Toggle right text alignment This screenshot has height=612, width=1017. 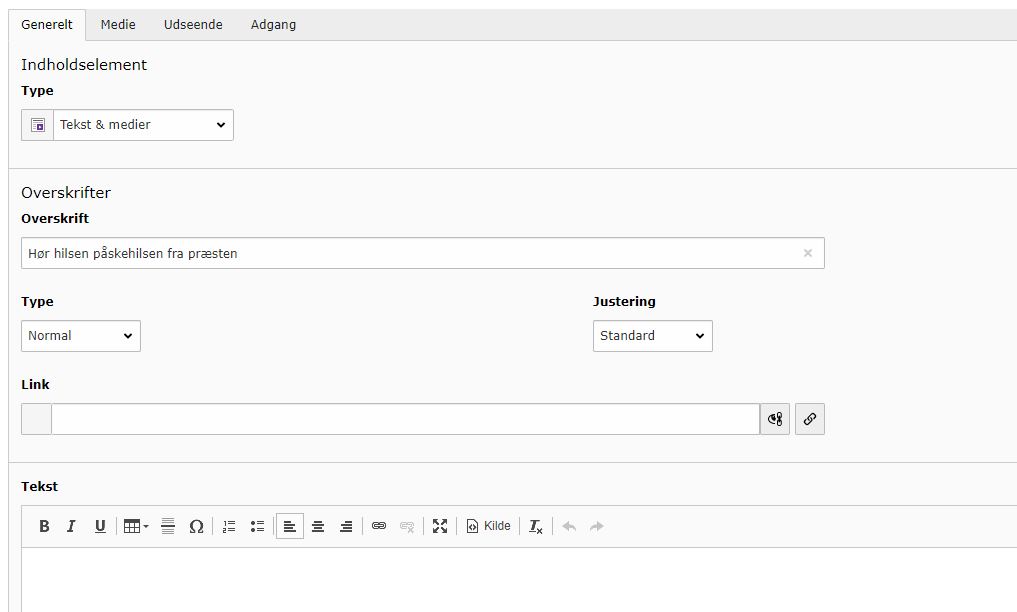point(346,526)
